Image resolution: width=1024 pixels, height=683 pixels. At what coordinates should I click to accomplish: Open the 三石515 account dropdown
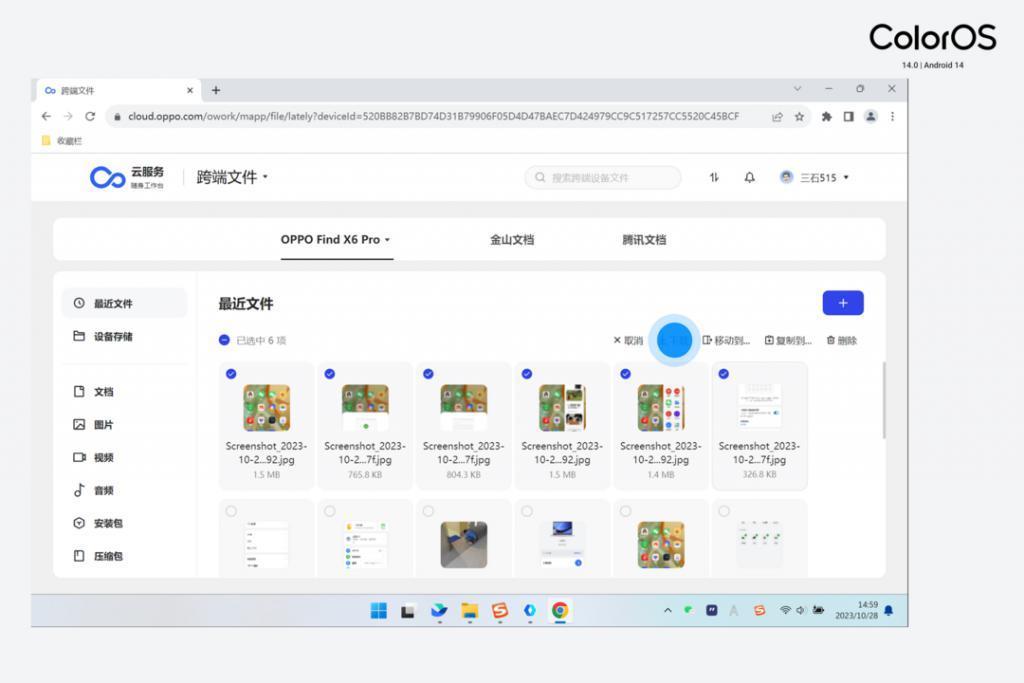pos(816,177)
